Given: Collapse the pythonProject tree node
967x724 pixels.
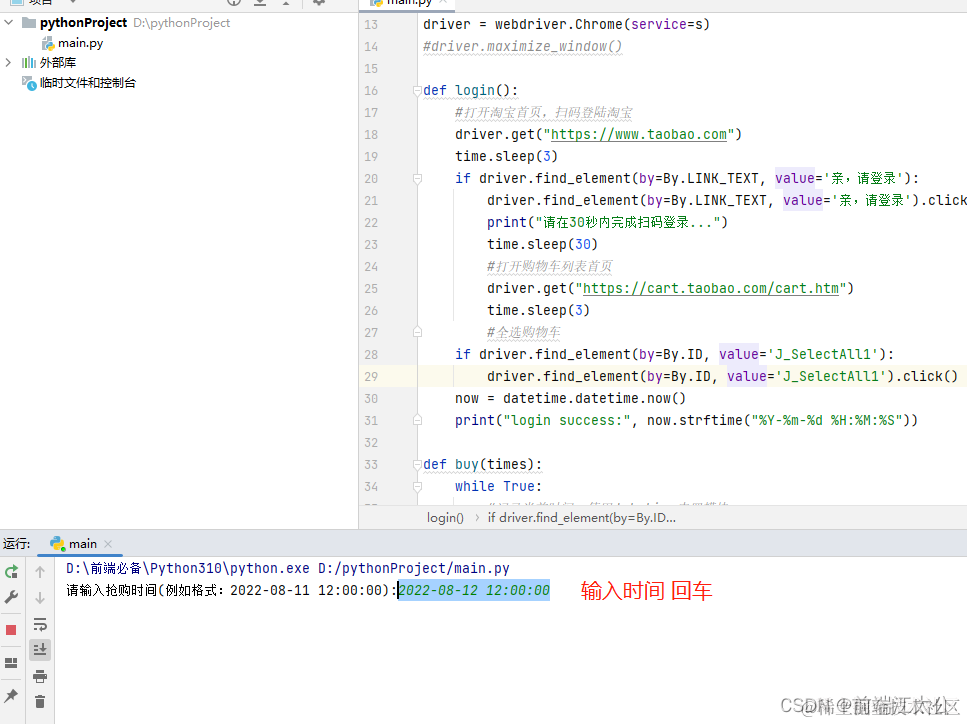Looking at the screenshot, I should tap(9, 23).
